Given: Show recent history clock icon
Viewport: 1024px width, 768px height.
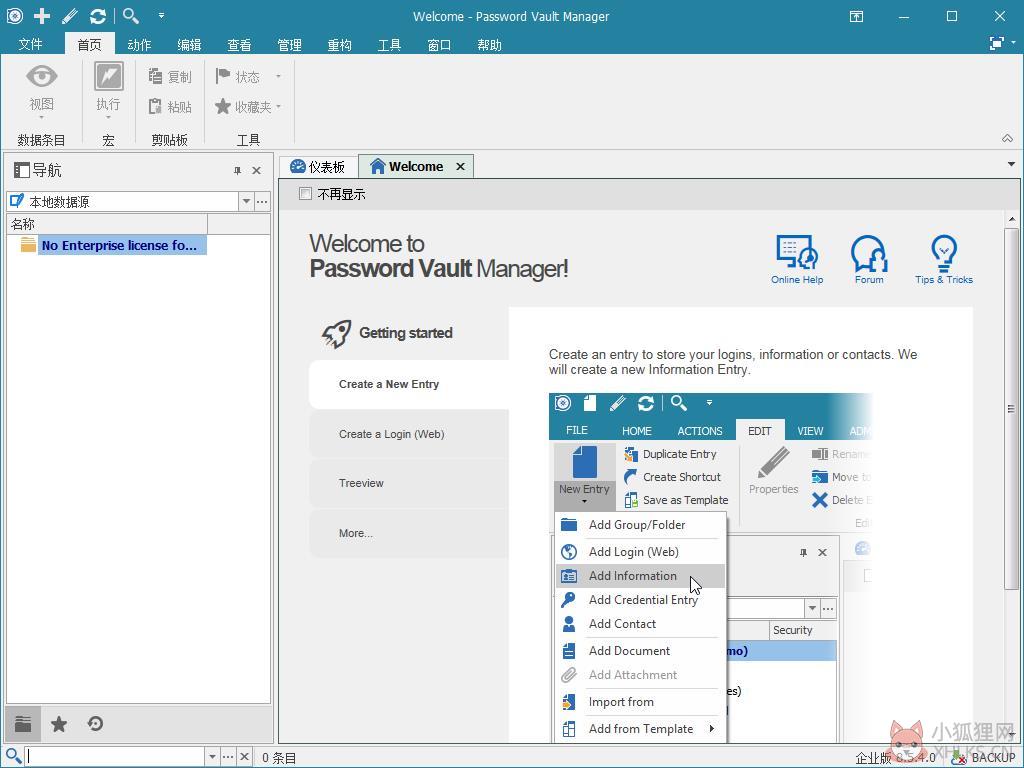Looking at the screenshot, I should click(x=95, y=724).
